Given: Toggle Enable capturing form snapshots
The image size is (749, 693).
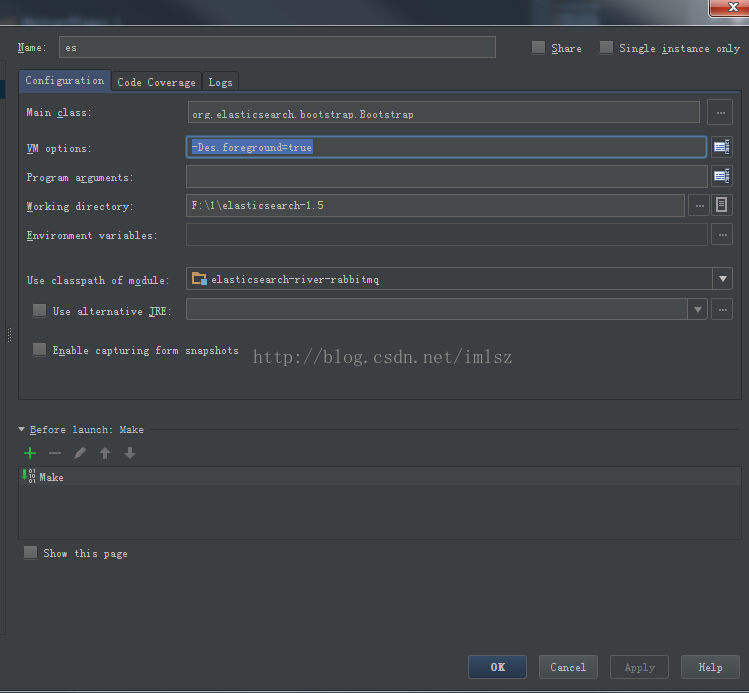Looking at the screenshot, I should point(40,350).
